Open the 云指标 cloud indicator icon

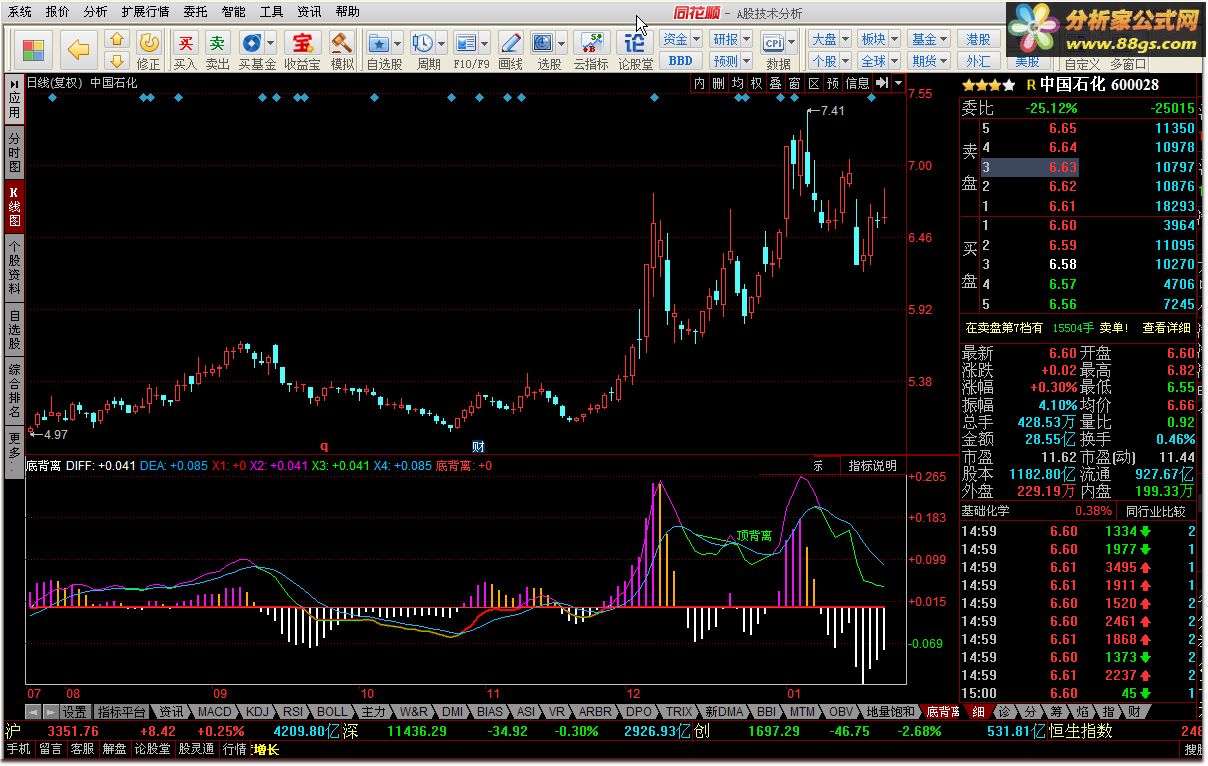(x=591, y=42)
